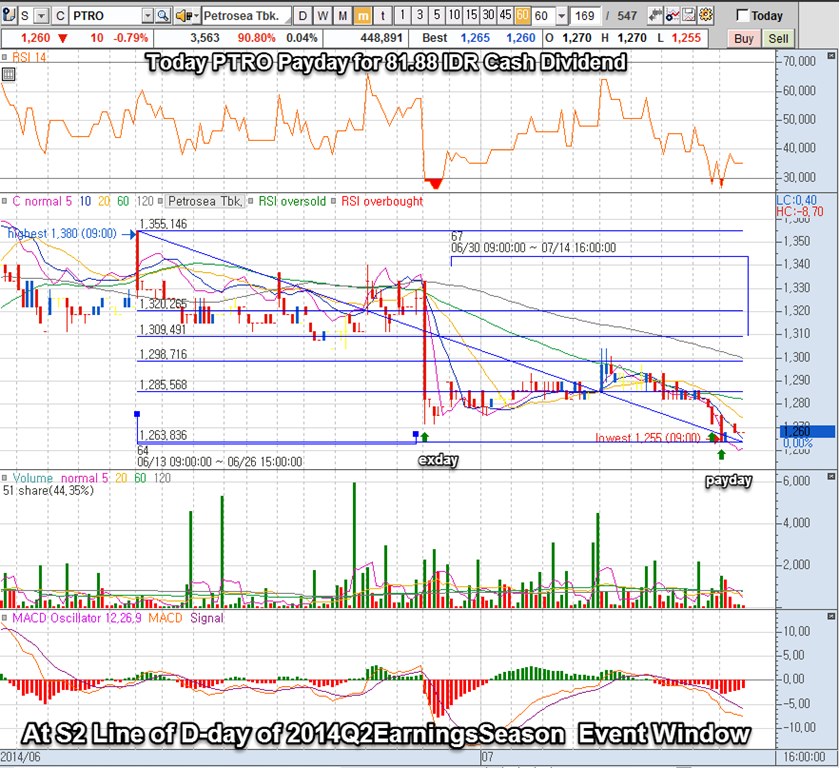The height and width of the screenshot is (768, 839).
Task: Click the RSI oversold legend label
Action: point(292,201)
